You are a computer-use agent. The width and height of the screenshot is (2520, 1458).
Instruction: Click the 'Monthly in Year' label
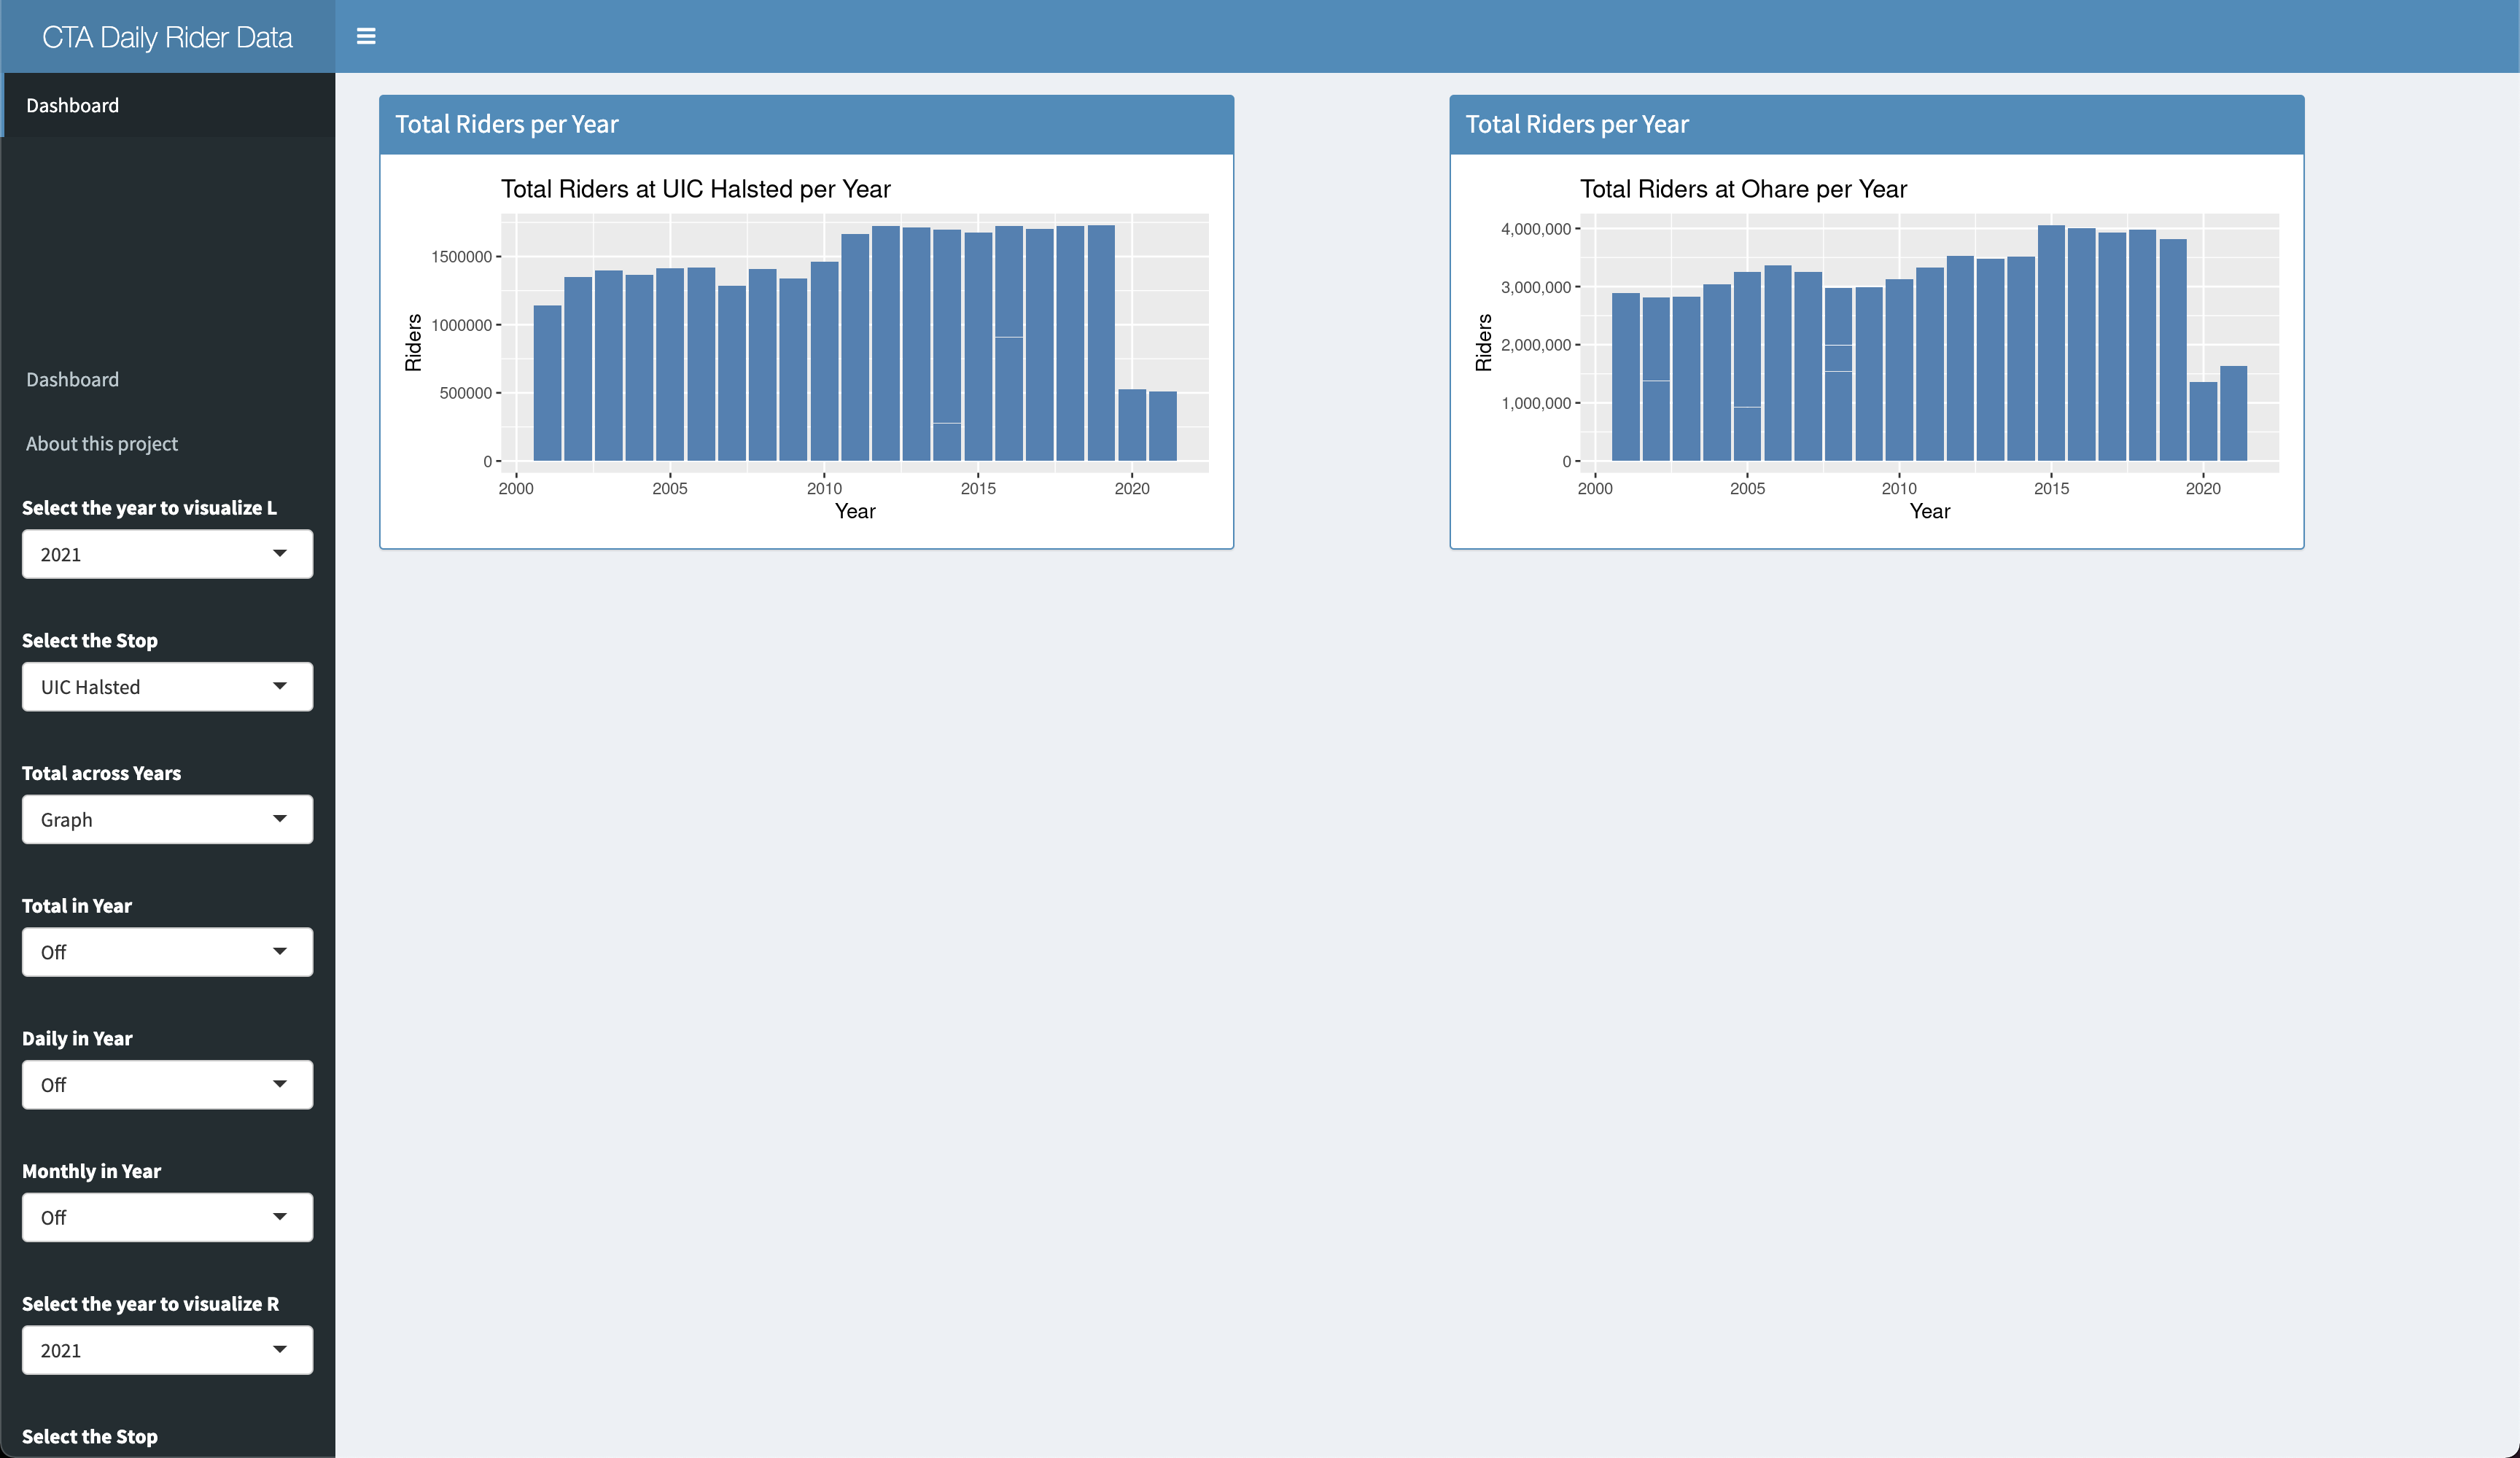[91, 1171]
